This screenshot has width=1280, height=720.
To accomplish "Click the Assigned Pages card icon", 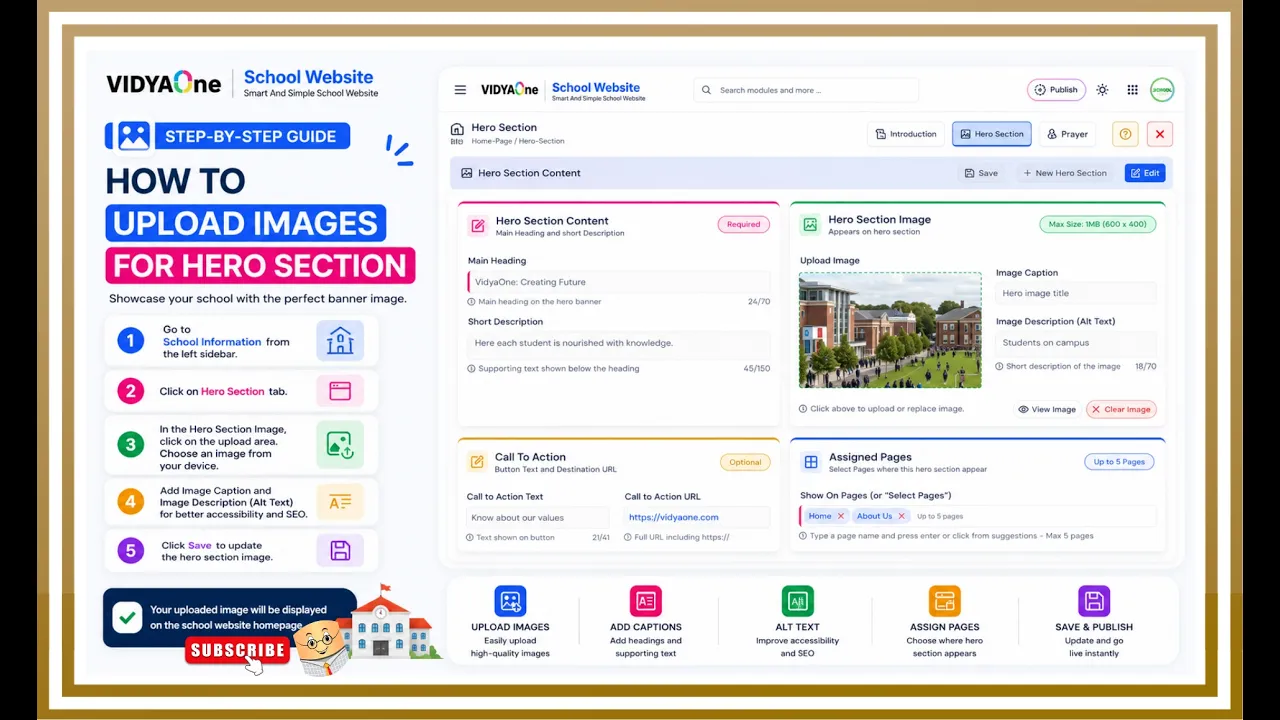I will [811, 462].
